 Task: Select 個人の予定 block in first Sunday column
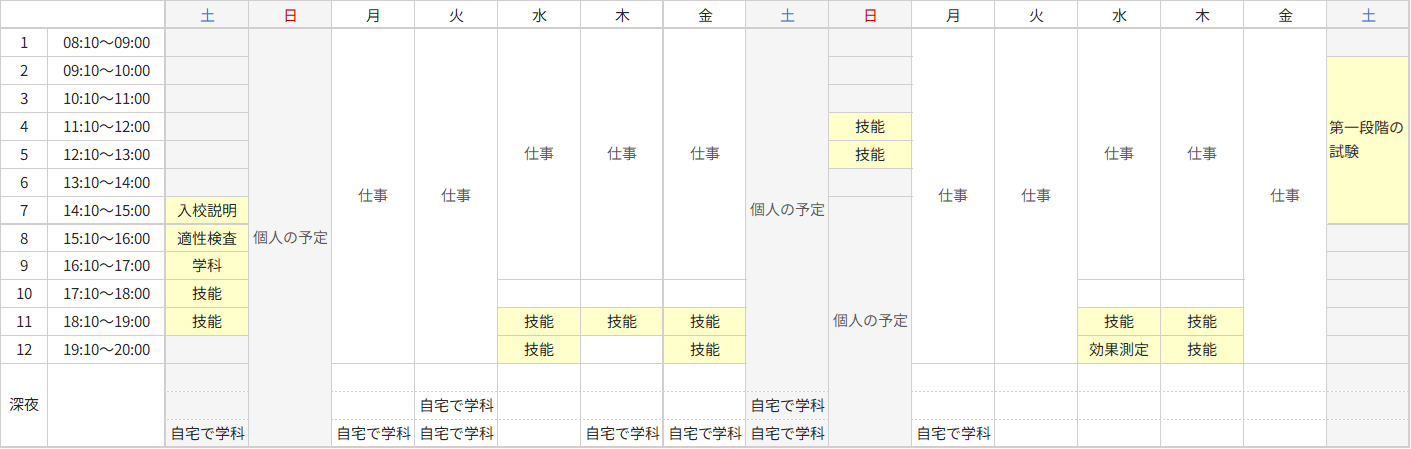290,238
